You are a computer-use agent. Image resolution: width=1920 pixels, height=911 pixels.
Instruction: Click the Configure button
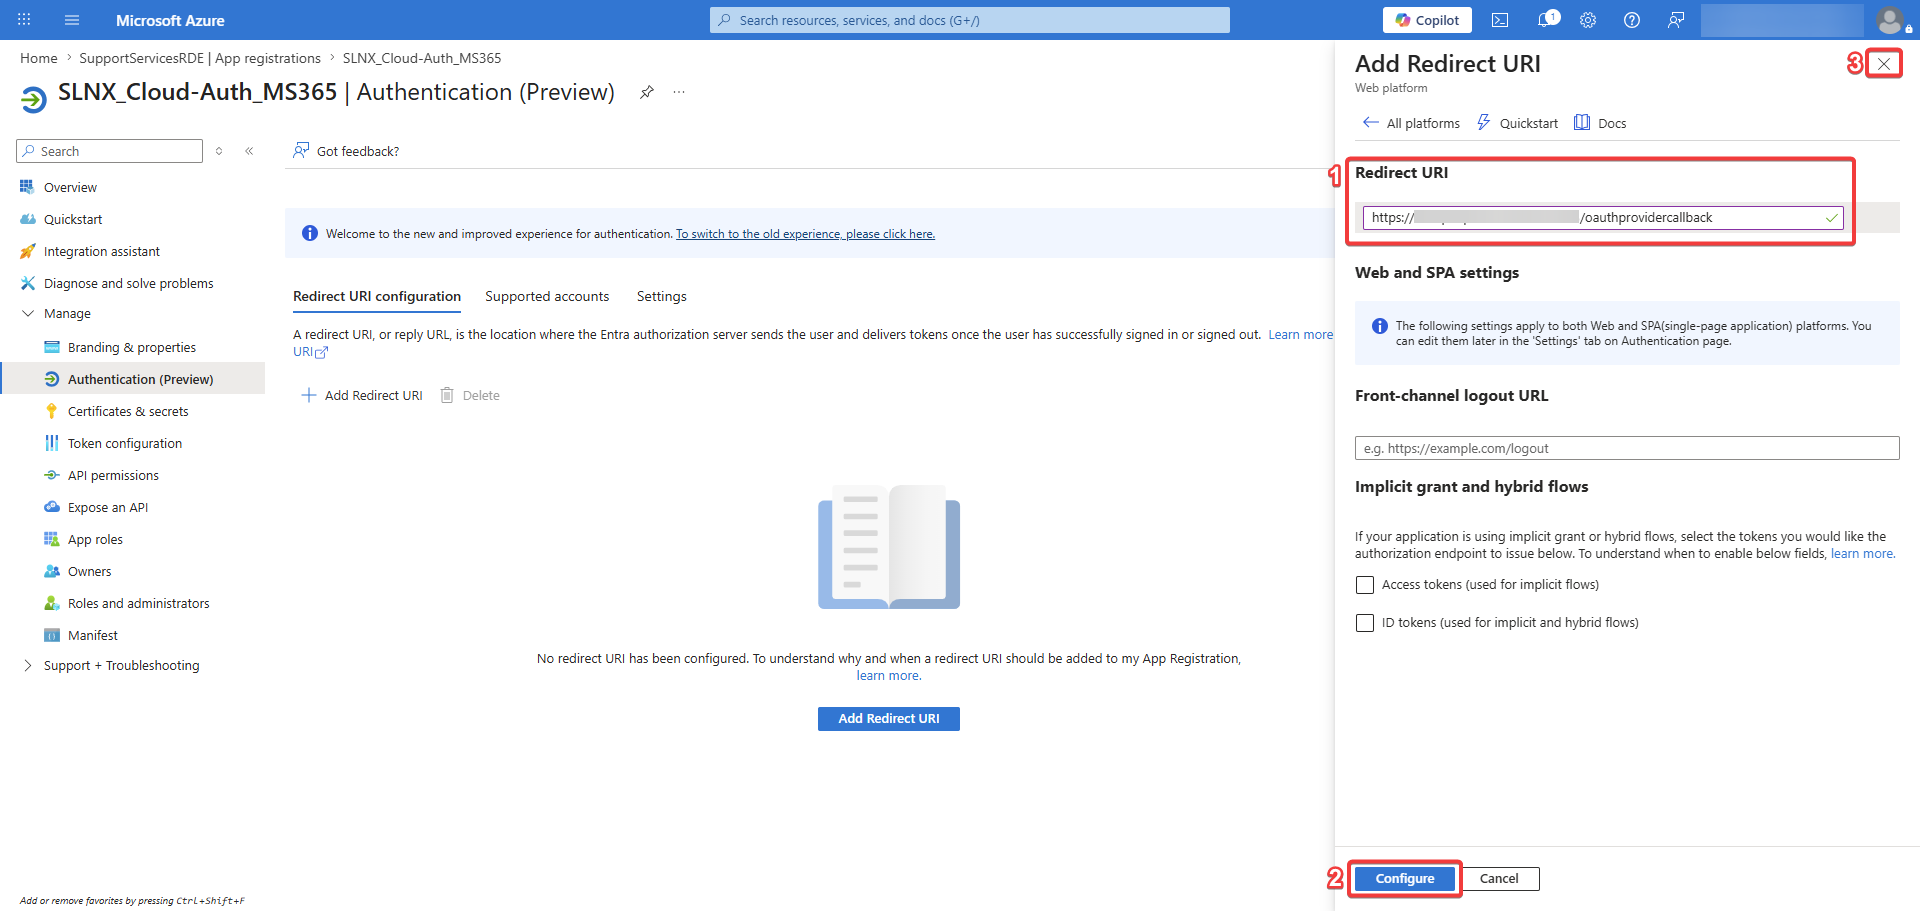click(1405, 879)
